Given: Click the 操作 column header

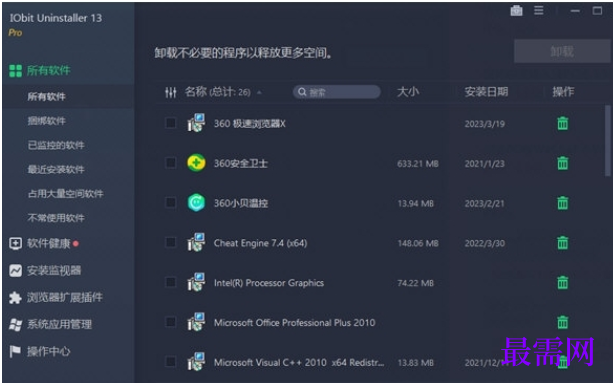Looking at the screenshot, I should [563, 92].
